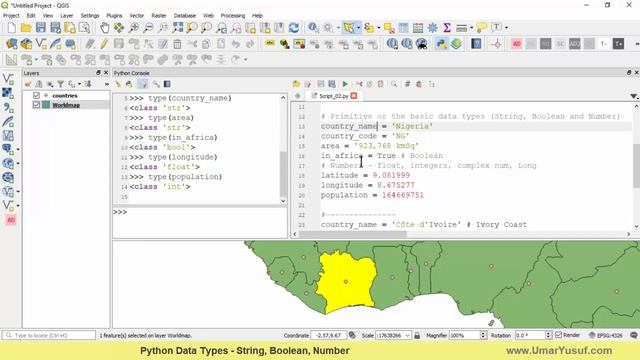
Task: Close the Script_02.py tab
Action: (x=354, y=96)
